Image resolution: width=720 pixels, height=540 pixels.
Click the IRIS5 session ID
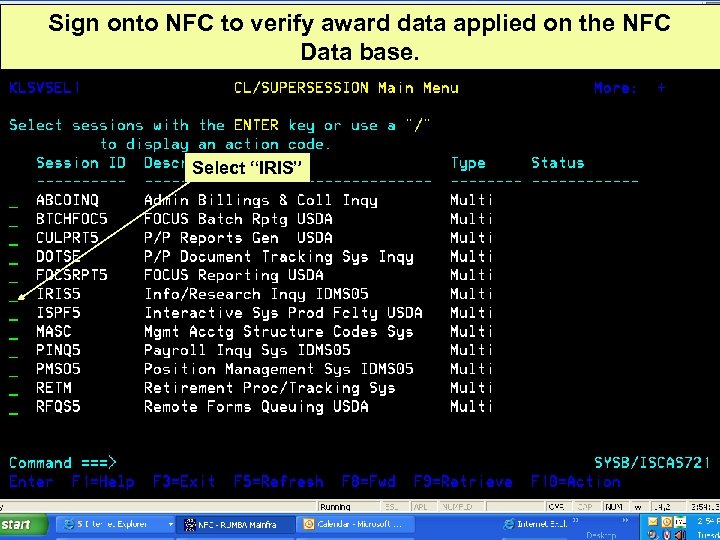[x=58, y=294]
